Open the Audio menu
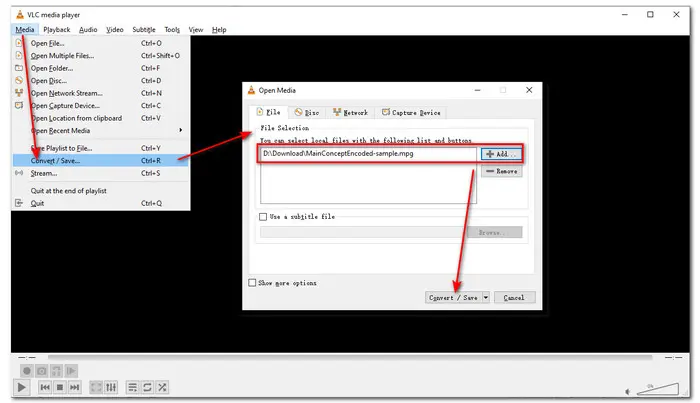700x403 pixels. point(88,29)
